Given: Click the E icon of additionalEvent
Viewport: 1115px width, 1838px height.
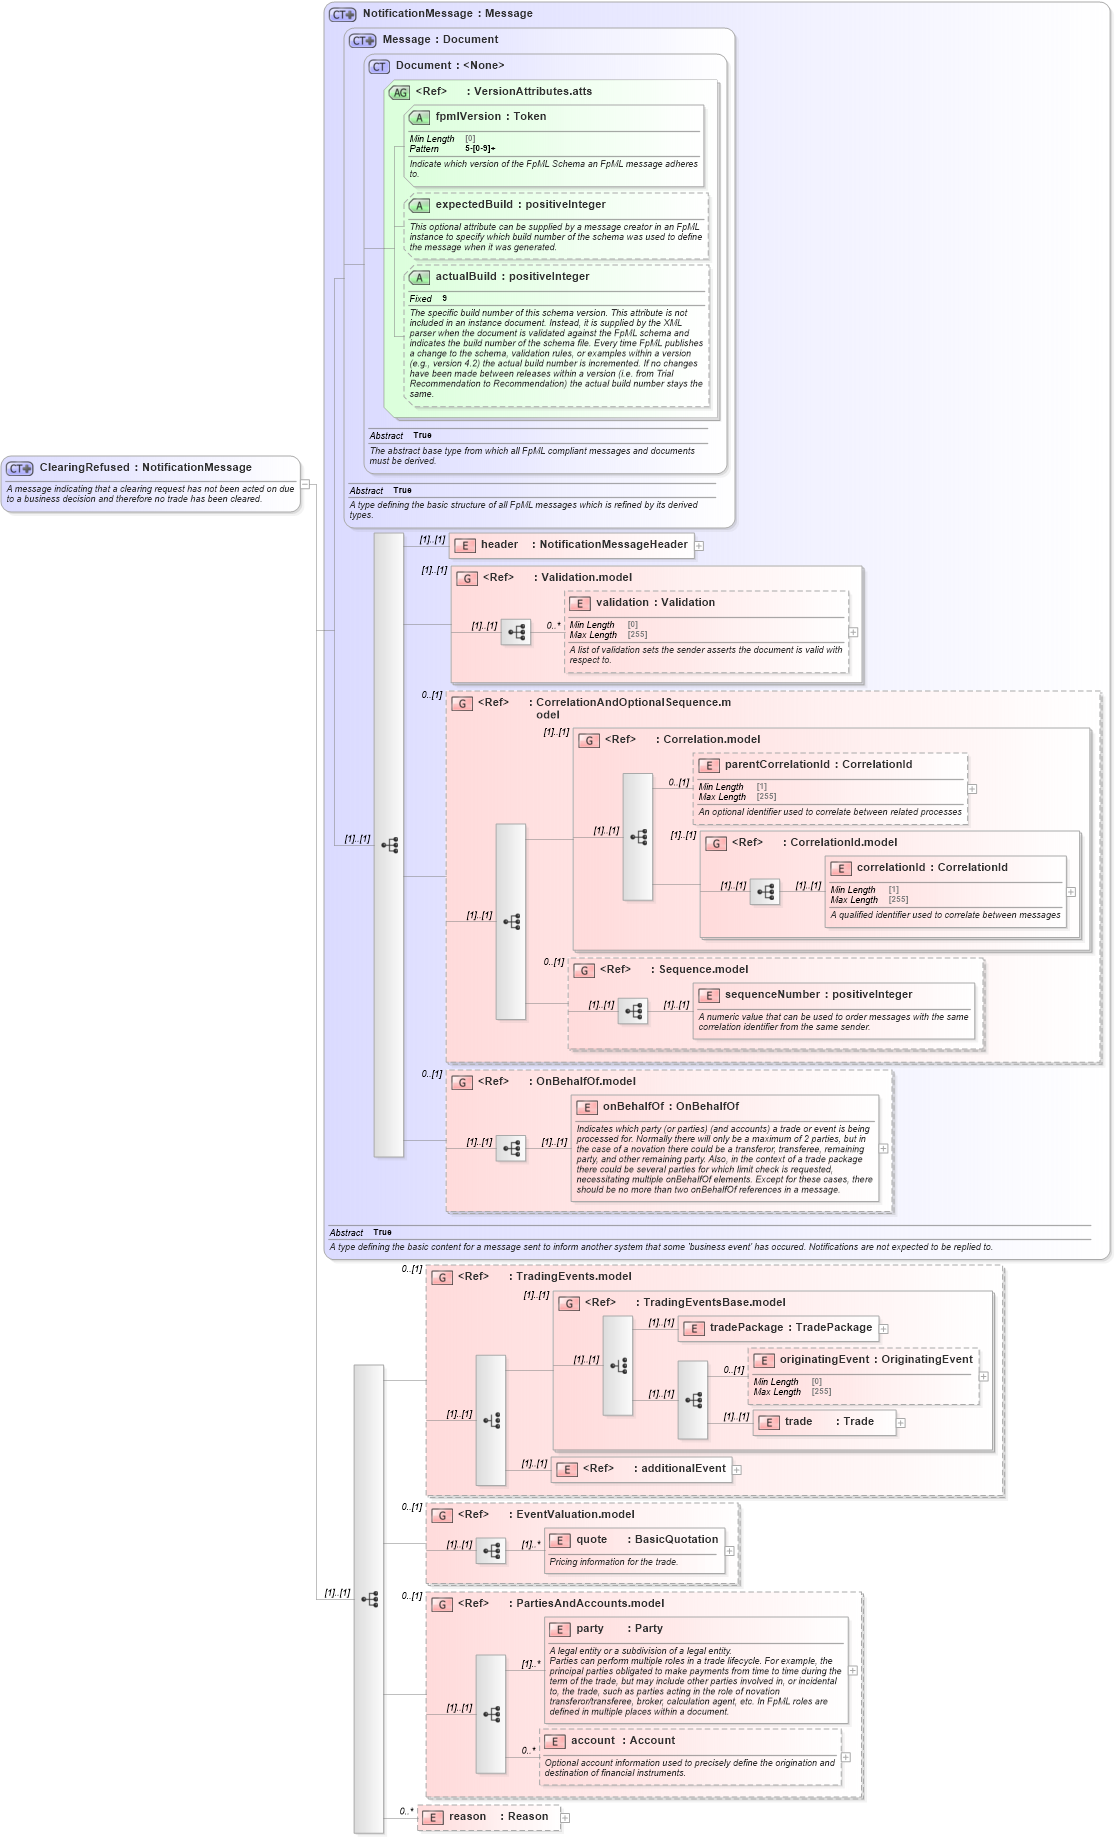Looking at the screenshot, I should (x=567, y=1469).
